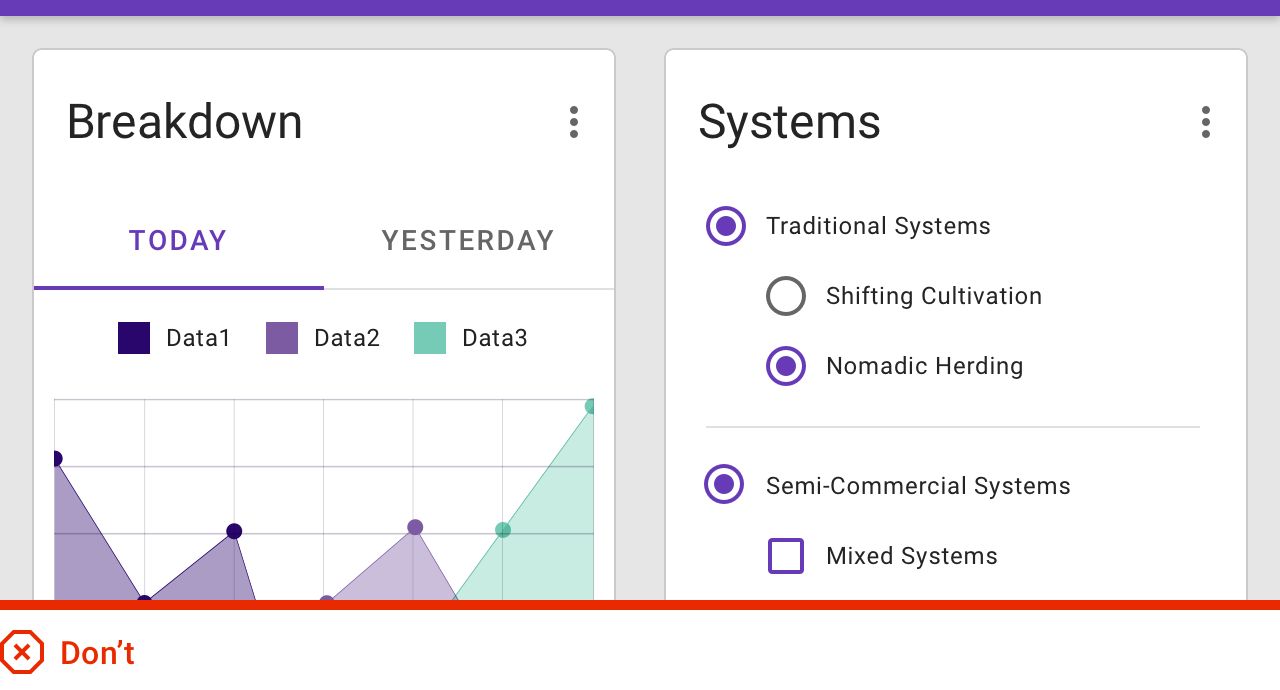This screenshot has width=1280, height=690.
Task: Click the top-right Data3 chart point
Action: coord(591,407)
